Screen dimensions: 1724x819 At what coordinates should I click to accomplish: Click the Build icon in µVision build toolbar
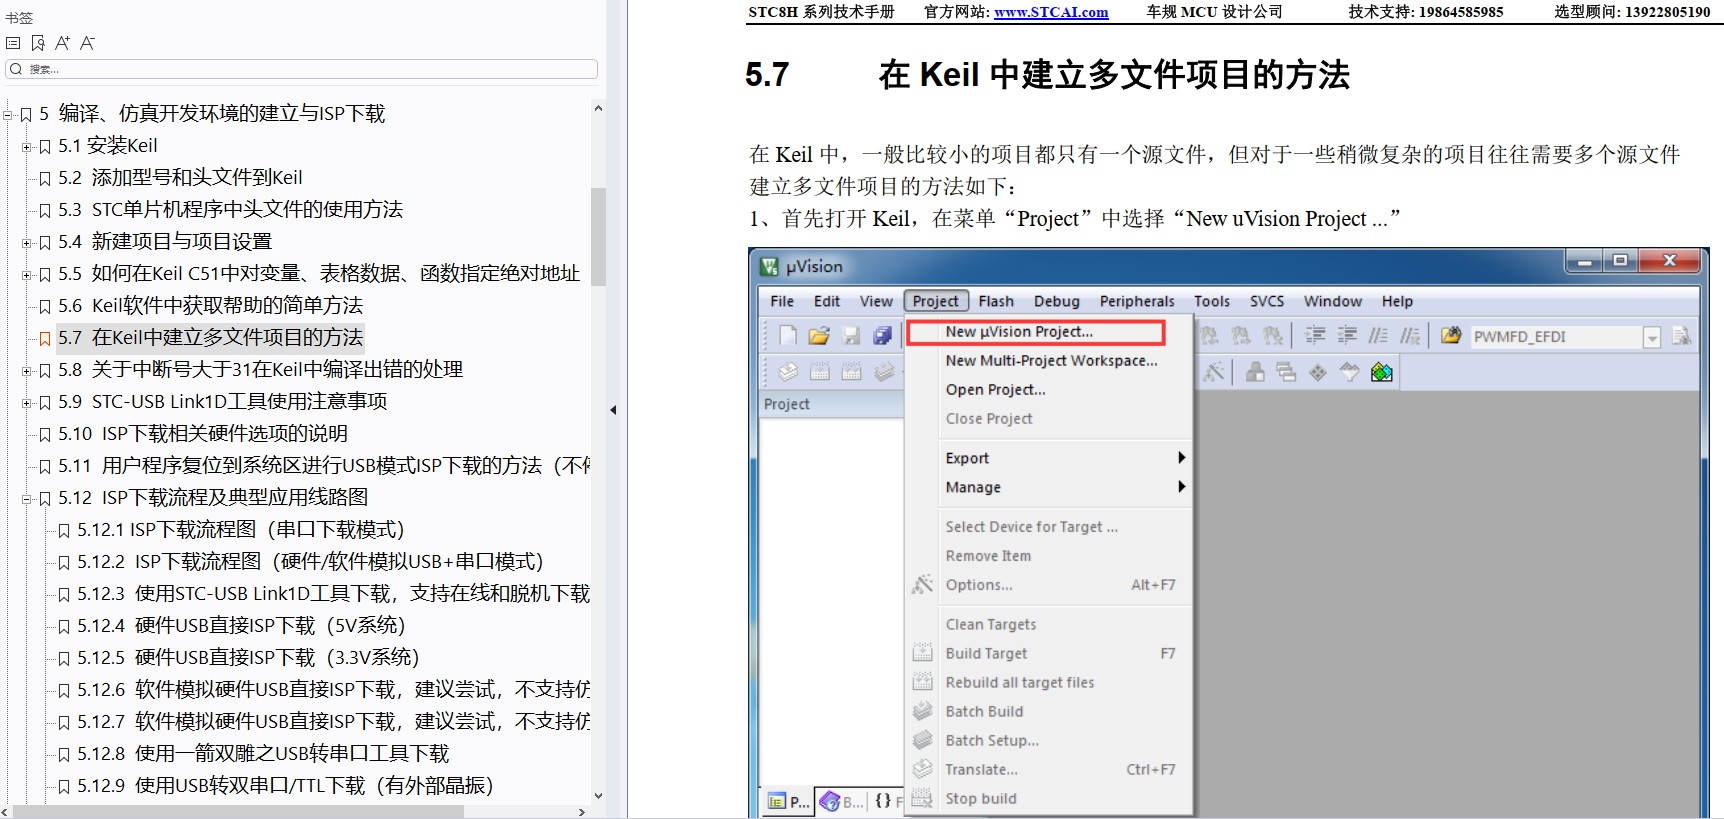819,372
